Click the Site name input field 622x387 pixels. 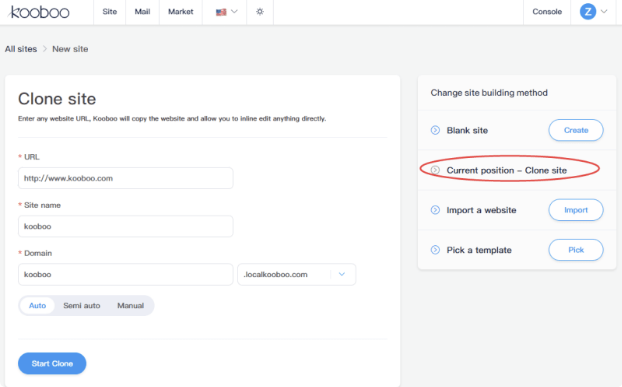pos(125,226)
